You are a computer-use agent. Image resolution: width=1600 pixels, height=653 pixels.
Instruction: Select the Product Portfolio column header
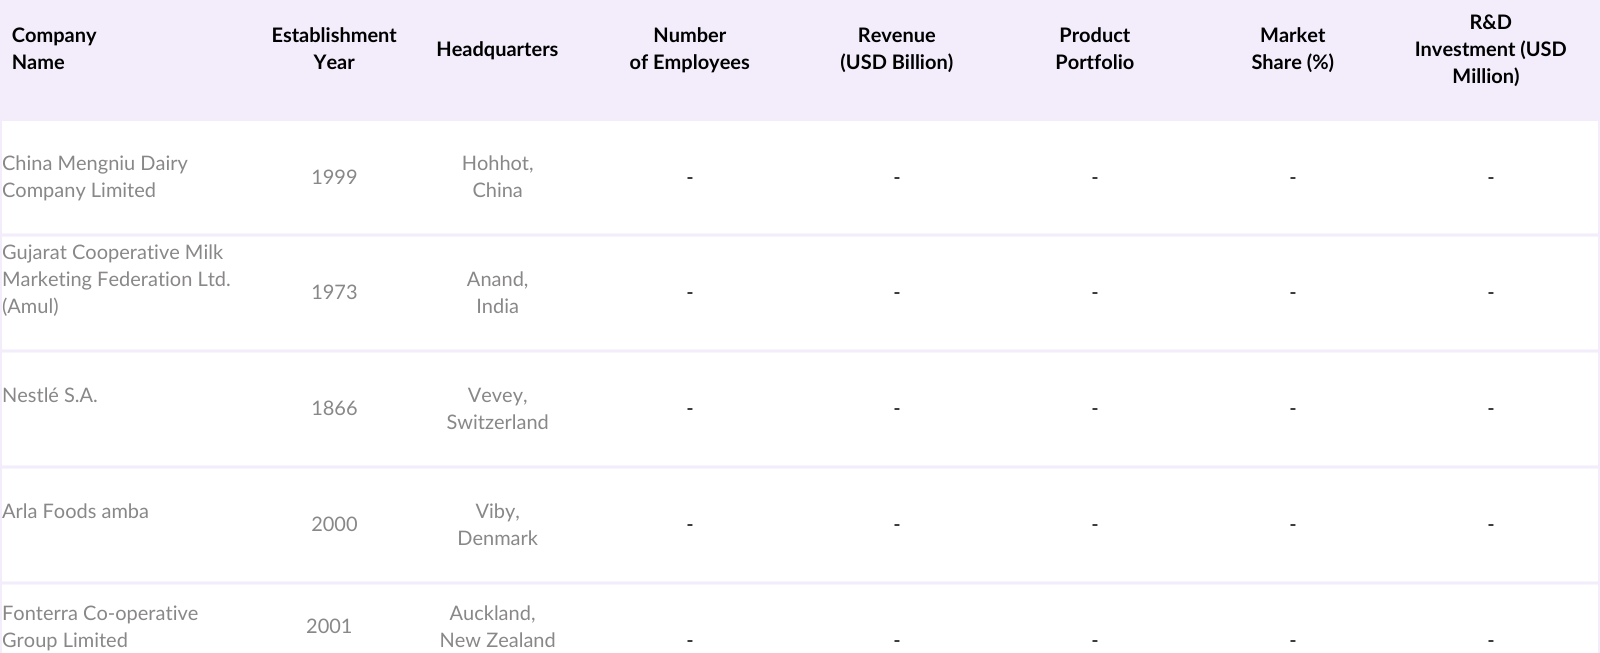point(1094,49)
